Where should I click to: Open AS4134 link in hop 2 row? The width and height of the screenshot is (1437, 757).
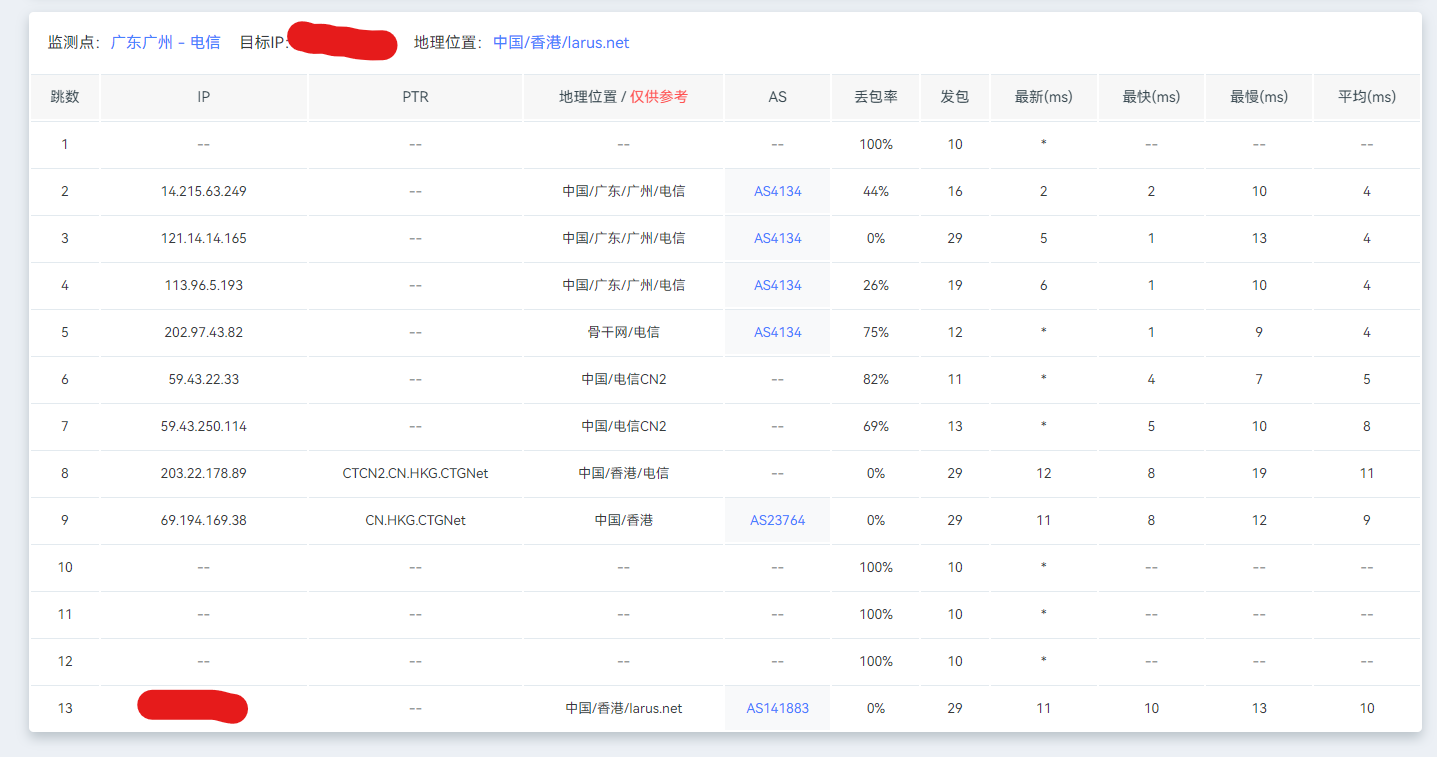tap(777, 191)
